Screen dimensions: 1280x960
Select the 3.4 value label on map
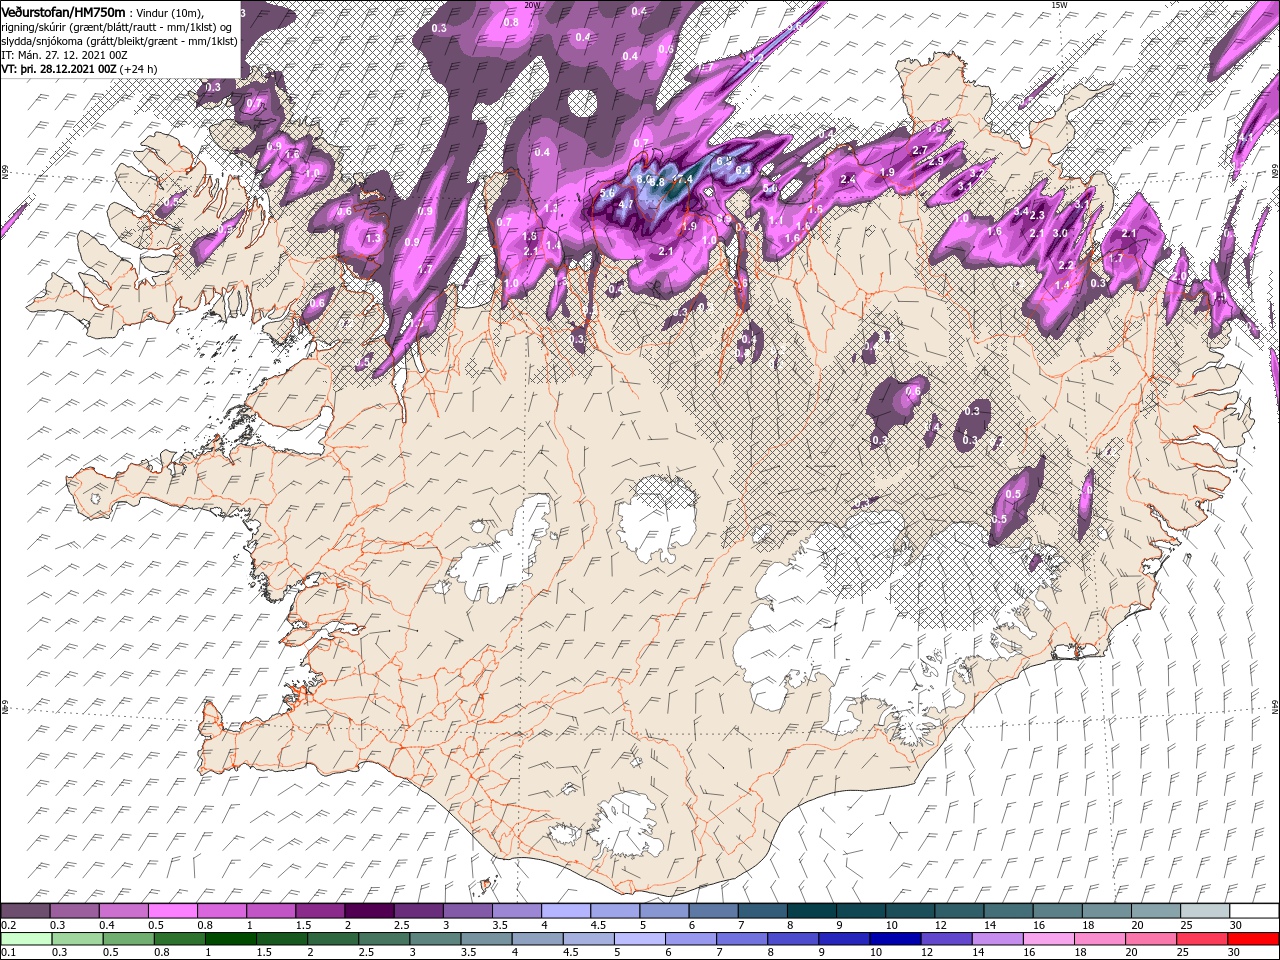coord(1021,212)
